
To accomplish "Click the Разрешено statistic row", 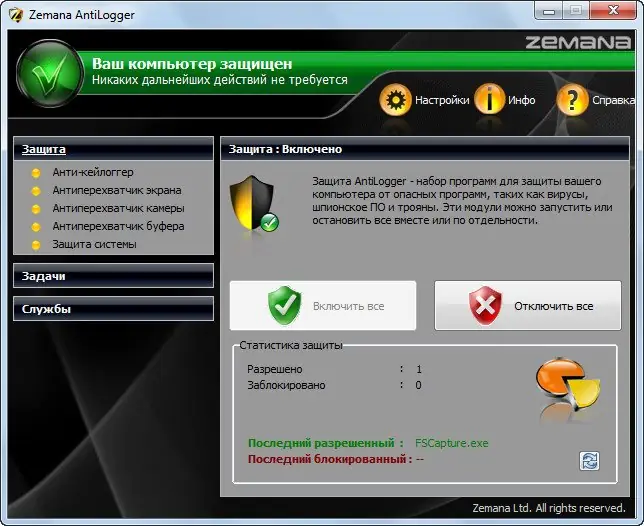I will coord(334,369).
